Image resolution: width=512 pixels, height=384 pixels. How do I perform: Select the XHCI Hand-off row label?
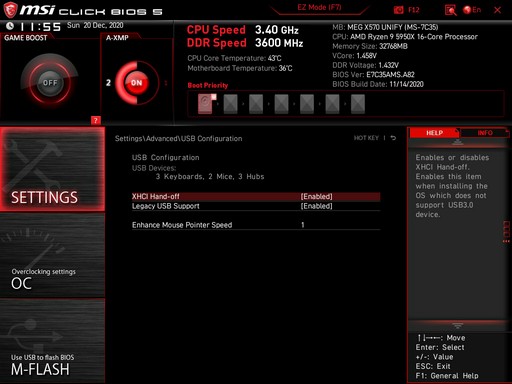pyautogui.click(x=156, y=196)
